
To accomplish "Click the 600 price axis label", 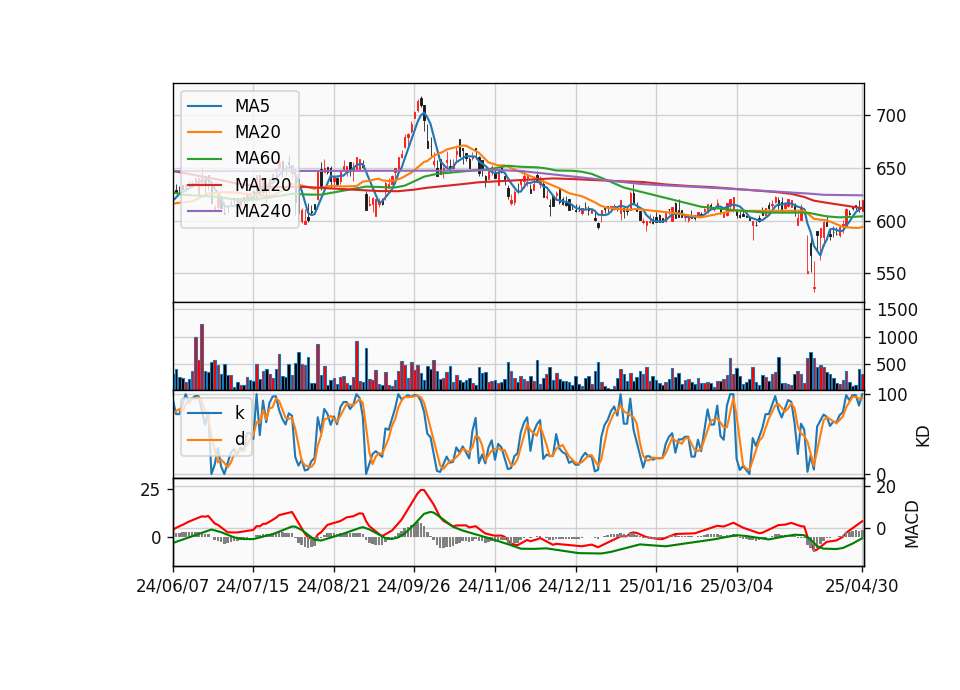I will coord(891,222).
